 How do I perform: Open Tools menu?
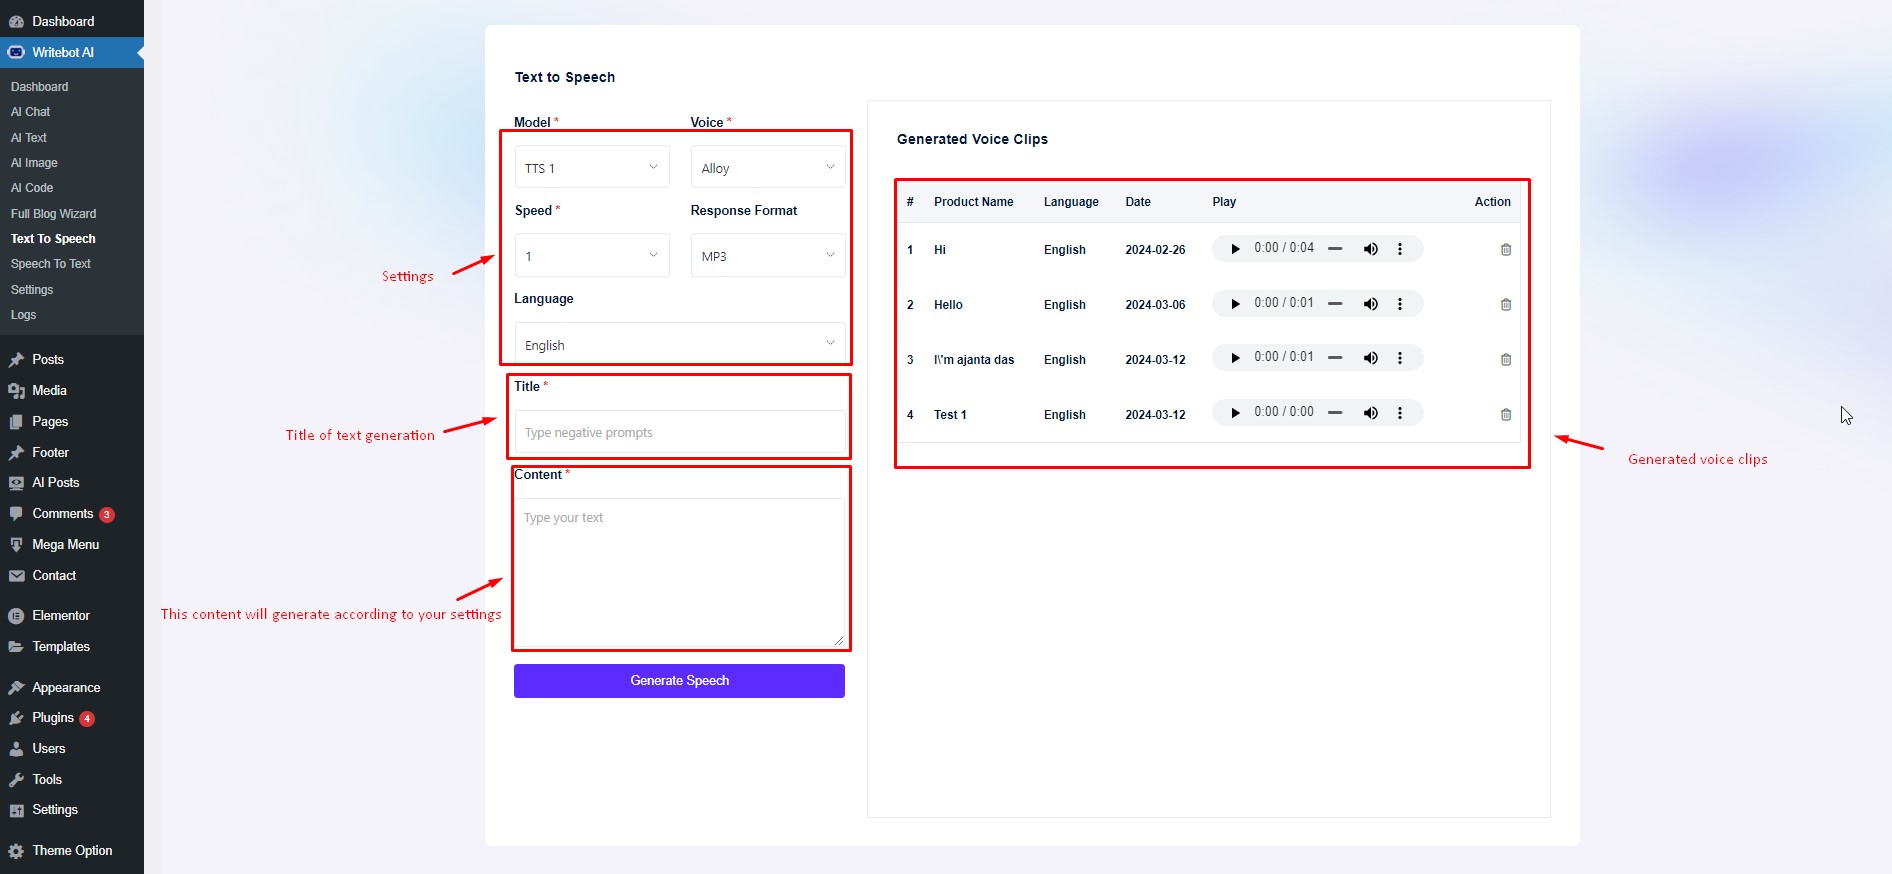(72, 779)
